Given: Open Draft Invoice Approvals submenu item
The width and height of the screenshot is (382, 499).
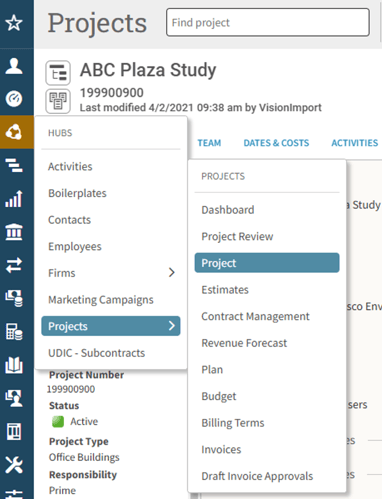Looking at the screenshot, I should click(x=267, y=476).
